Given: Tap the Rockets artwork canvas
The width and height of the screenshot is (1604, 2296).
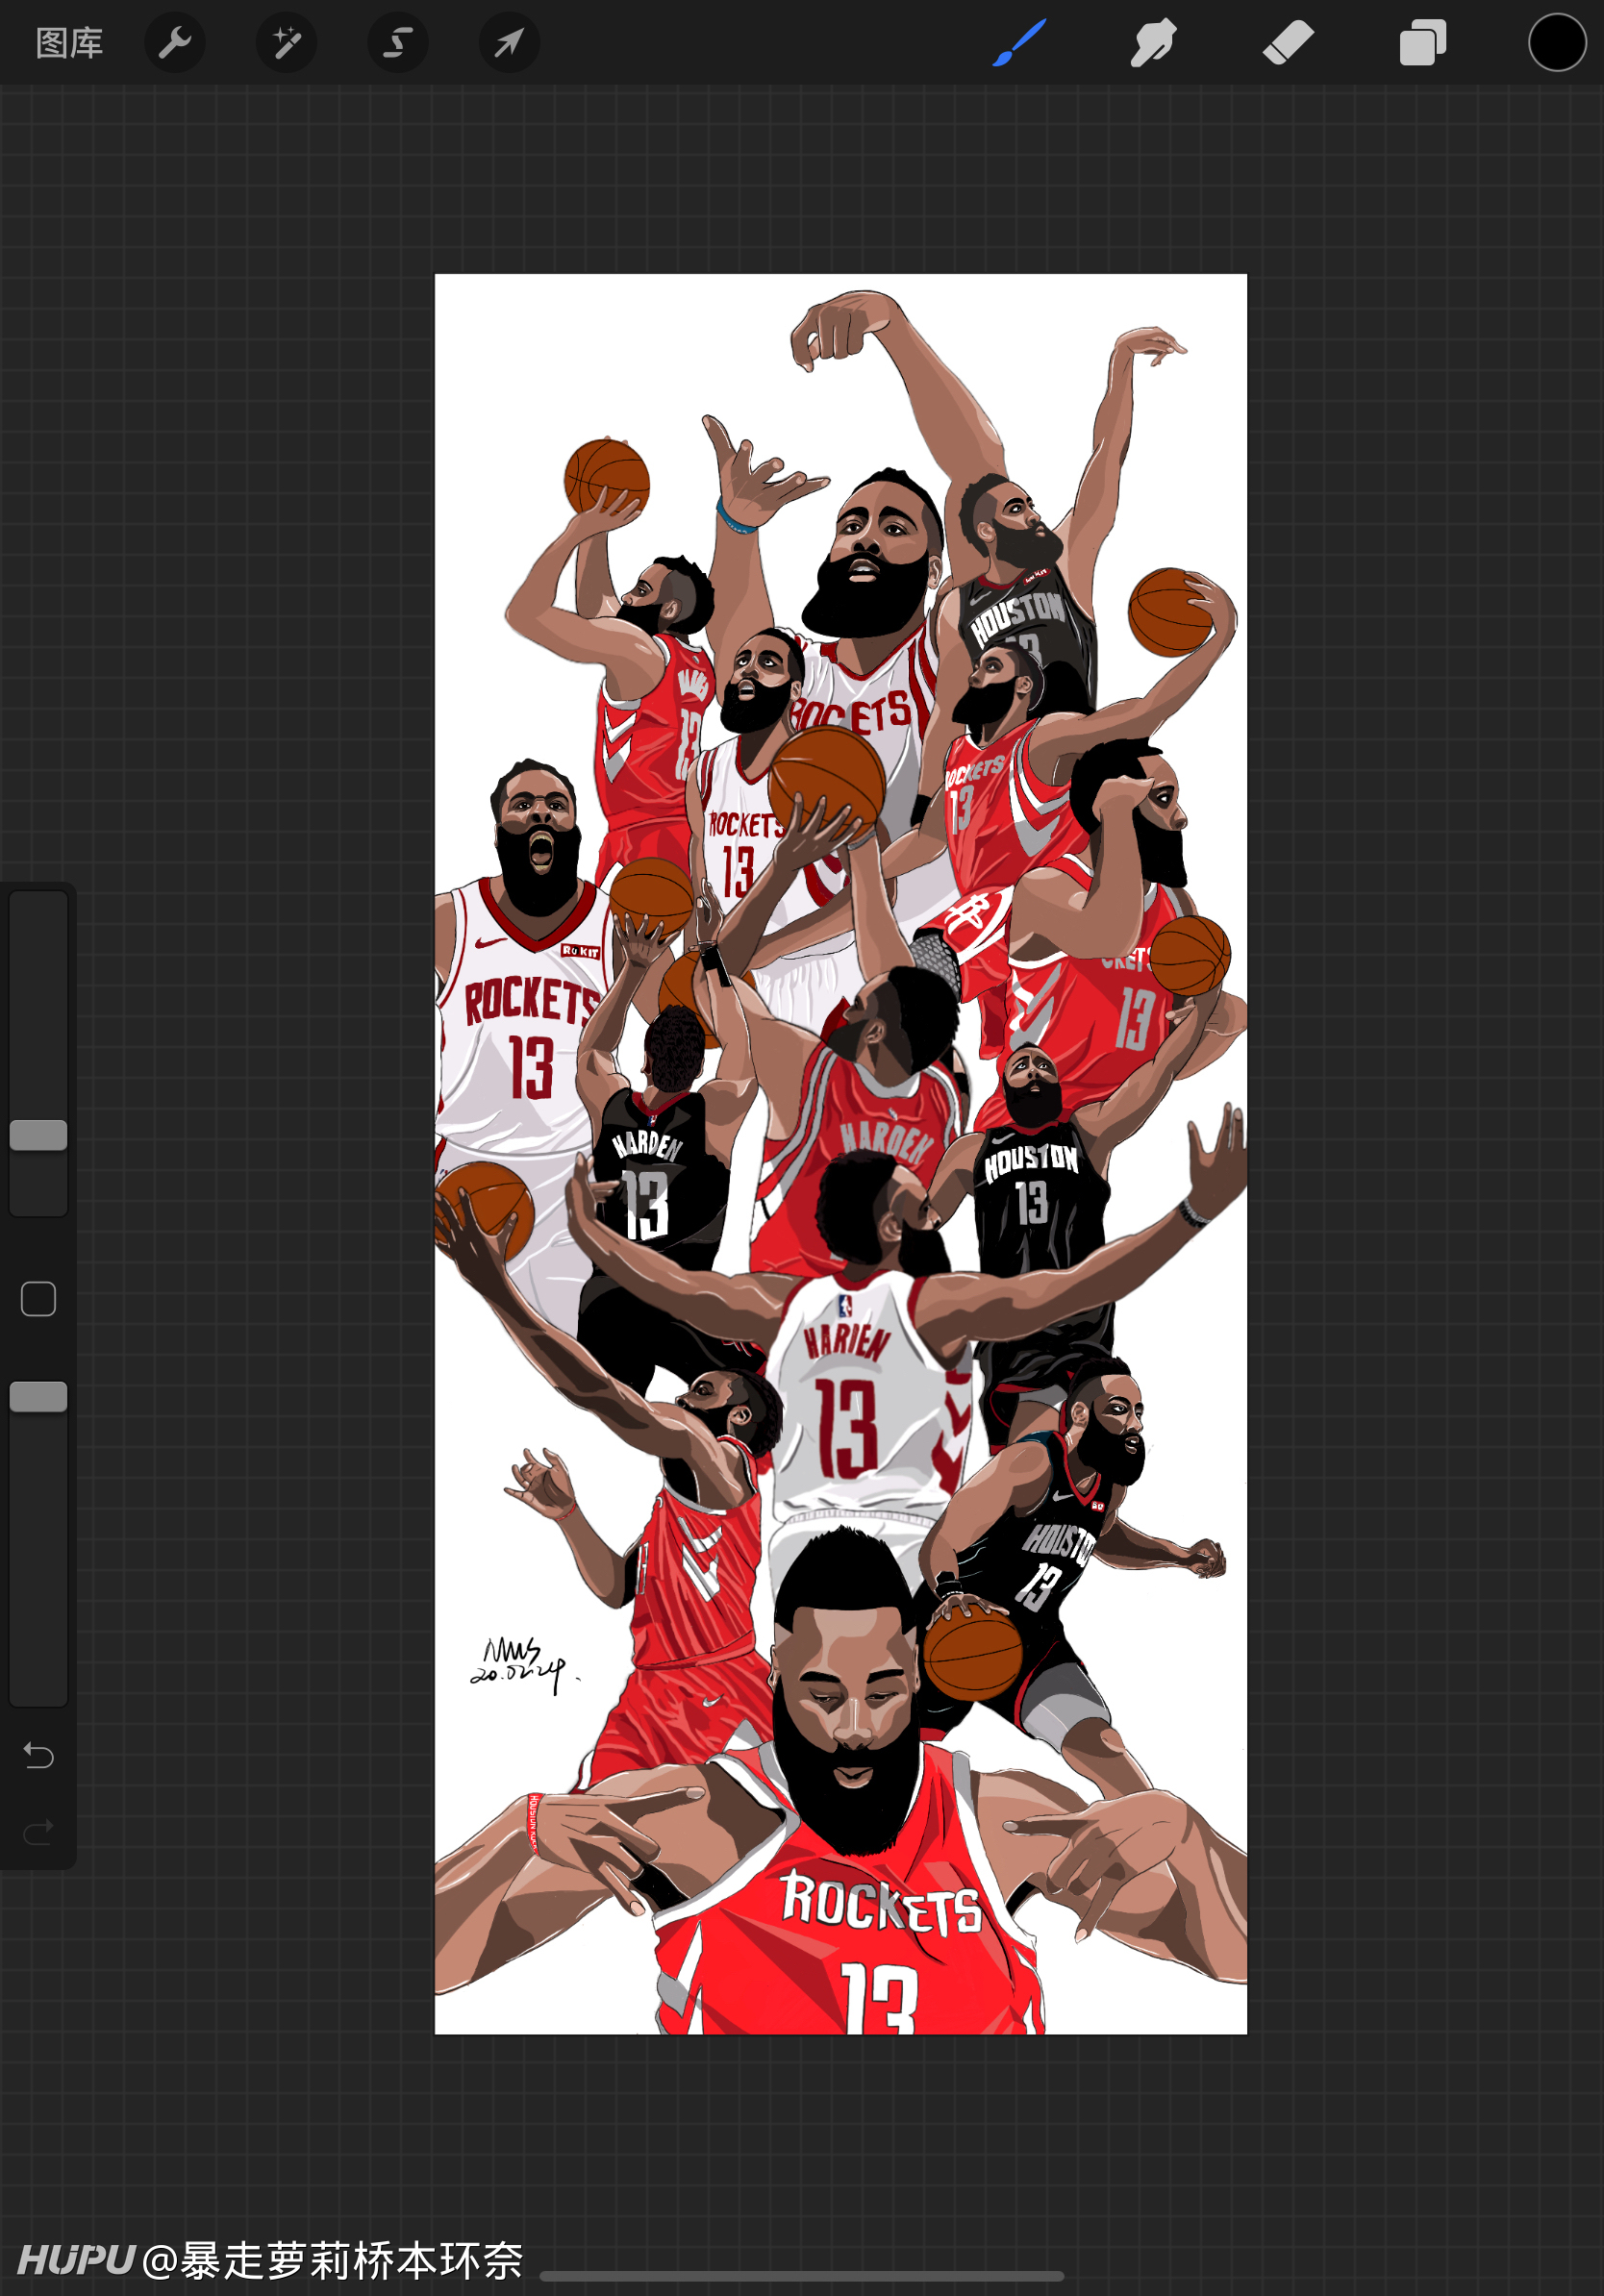Looking at the screenshot, I should (x=841, y=1154).
